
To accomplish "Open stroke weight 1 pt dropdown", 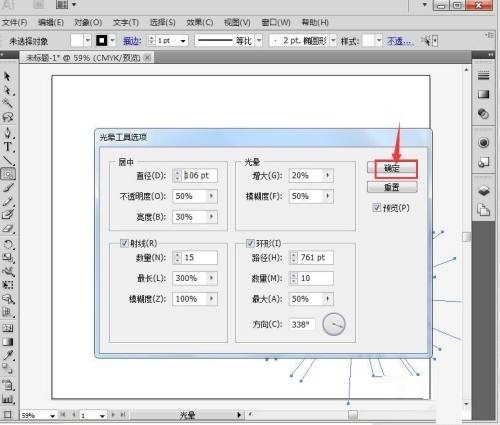I will [183, 41].
